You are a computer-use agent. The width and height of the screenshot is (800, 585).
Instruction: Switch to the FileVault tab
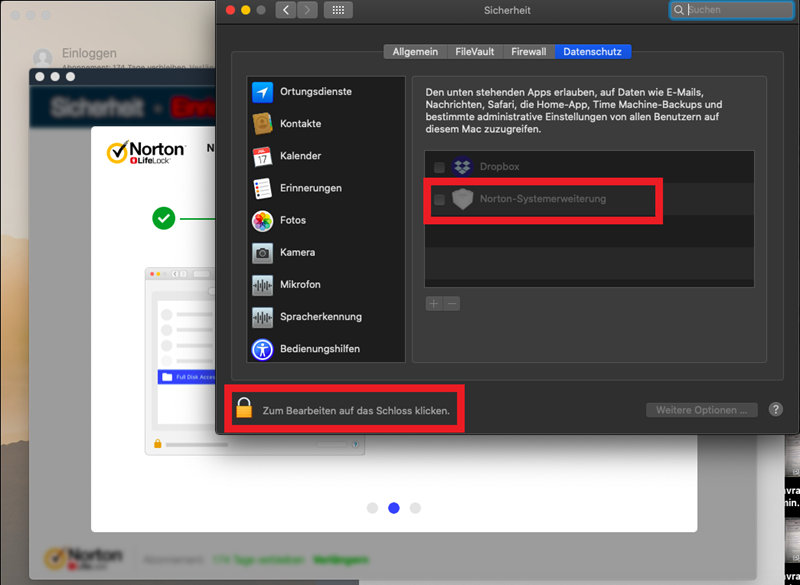click(x=474, y=52)
